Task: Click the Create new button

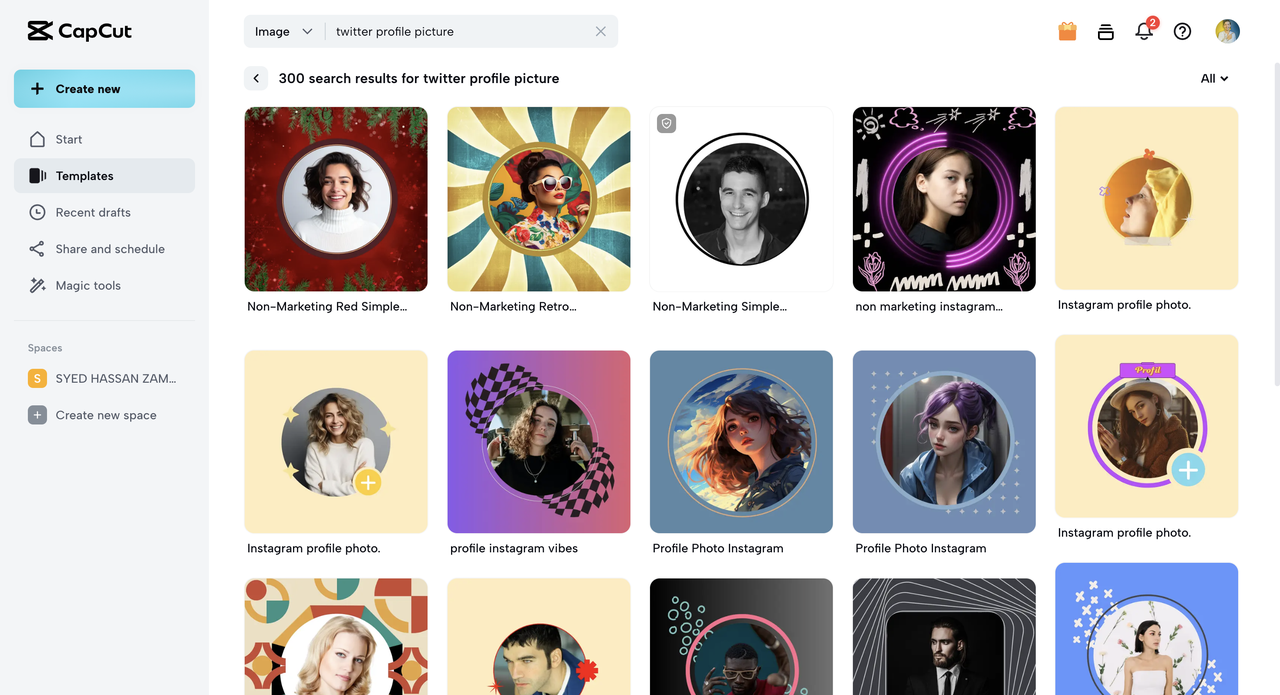Action: [x=104, y=89]
